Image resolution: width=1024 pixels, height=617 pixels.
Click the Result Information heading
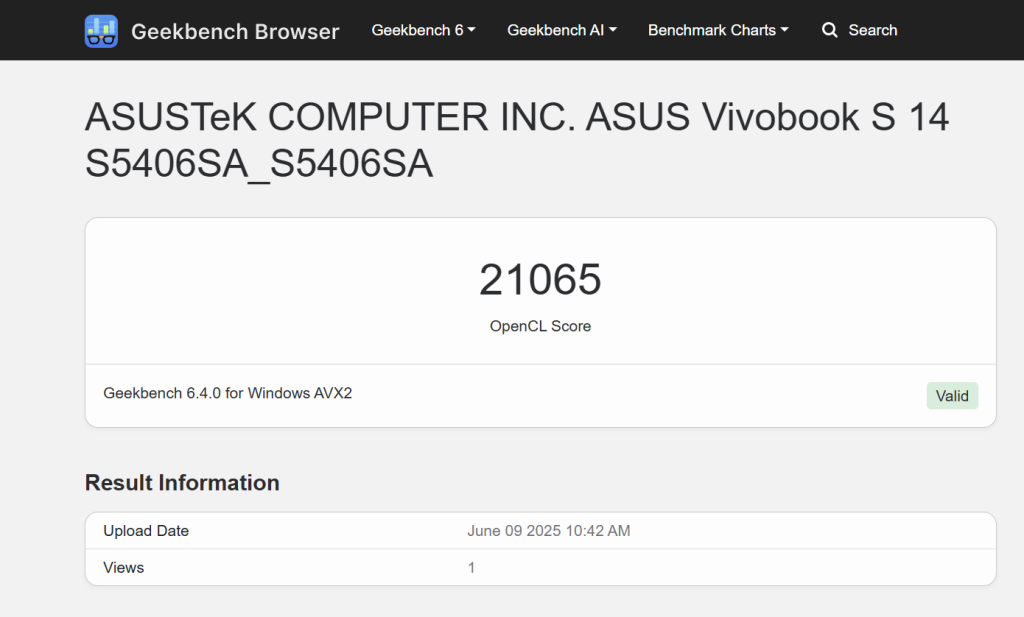[x=181, y=482]
